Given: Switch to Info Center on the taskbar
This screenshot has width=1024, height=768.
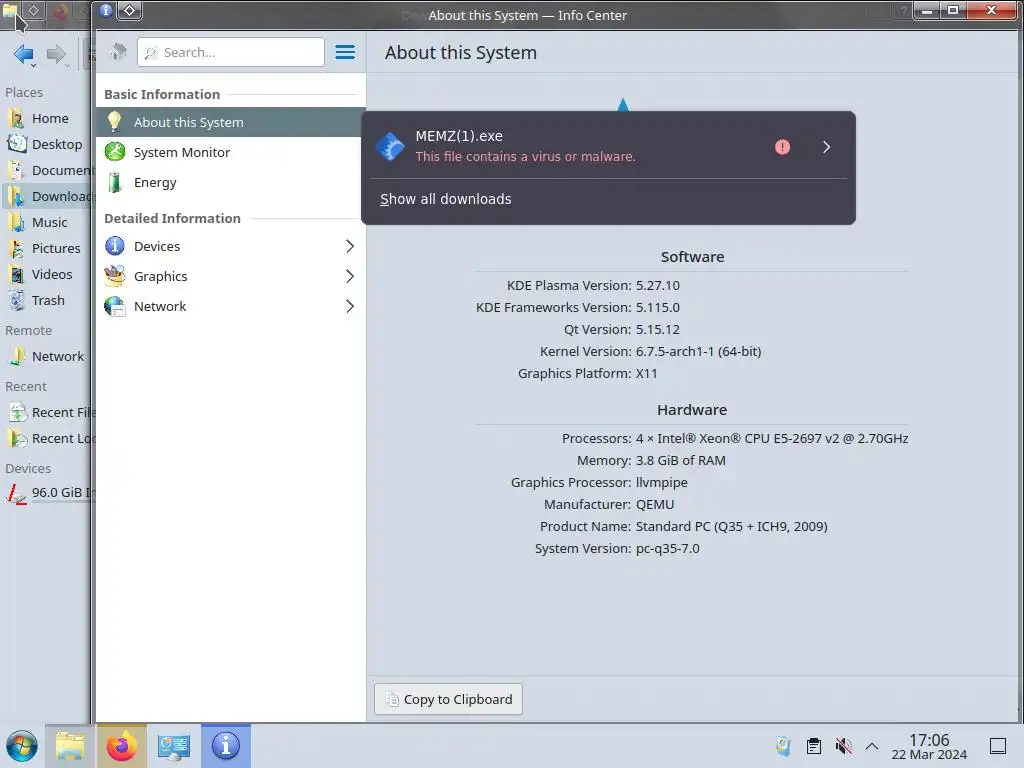Looking at the screenshot, I should 226,746.
